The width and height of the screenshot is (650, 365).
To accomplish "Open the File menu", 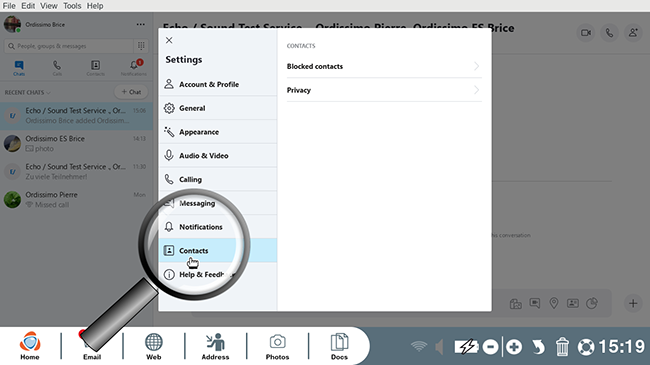I will pos(9,6).
